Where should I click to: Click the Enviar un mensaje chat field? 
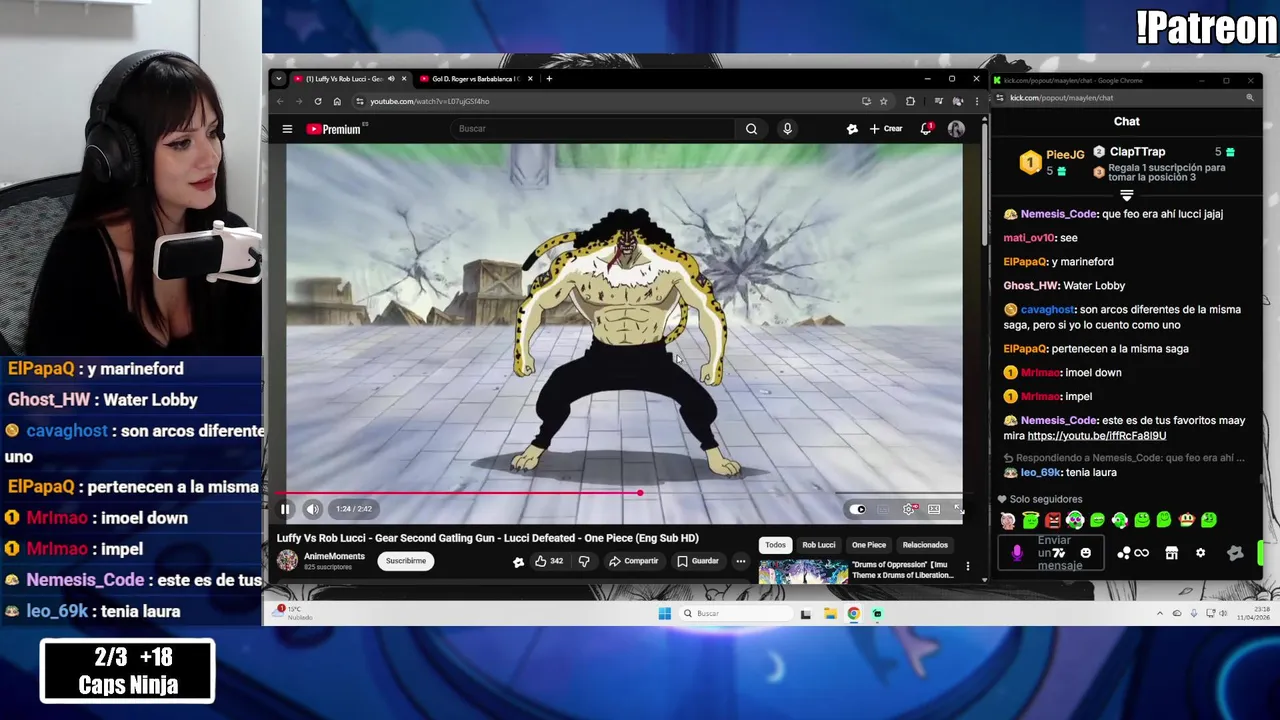click(x=1051, y=553)
